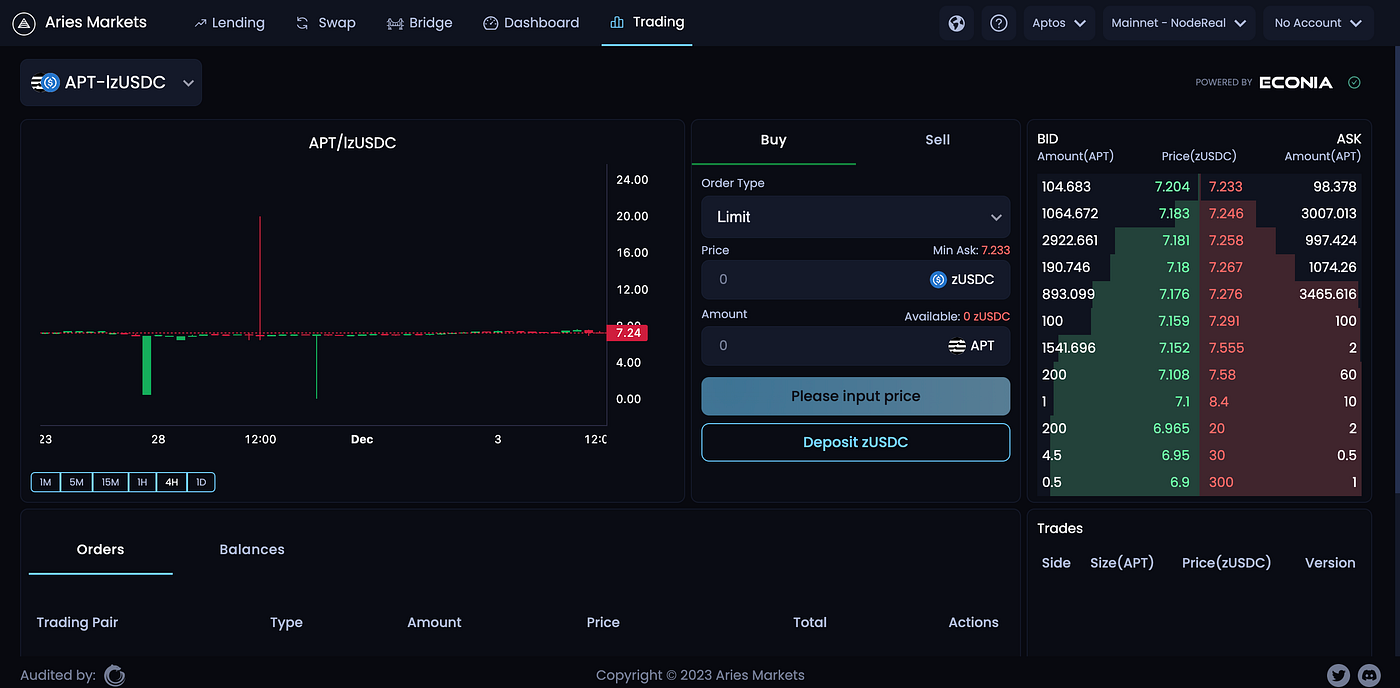Click ask price 8.4
The height and width of the screenshot is (688, 1400).
(1218, 401)
